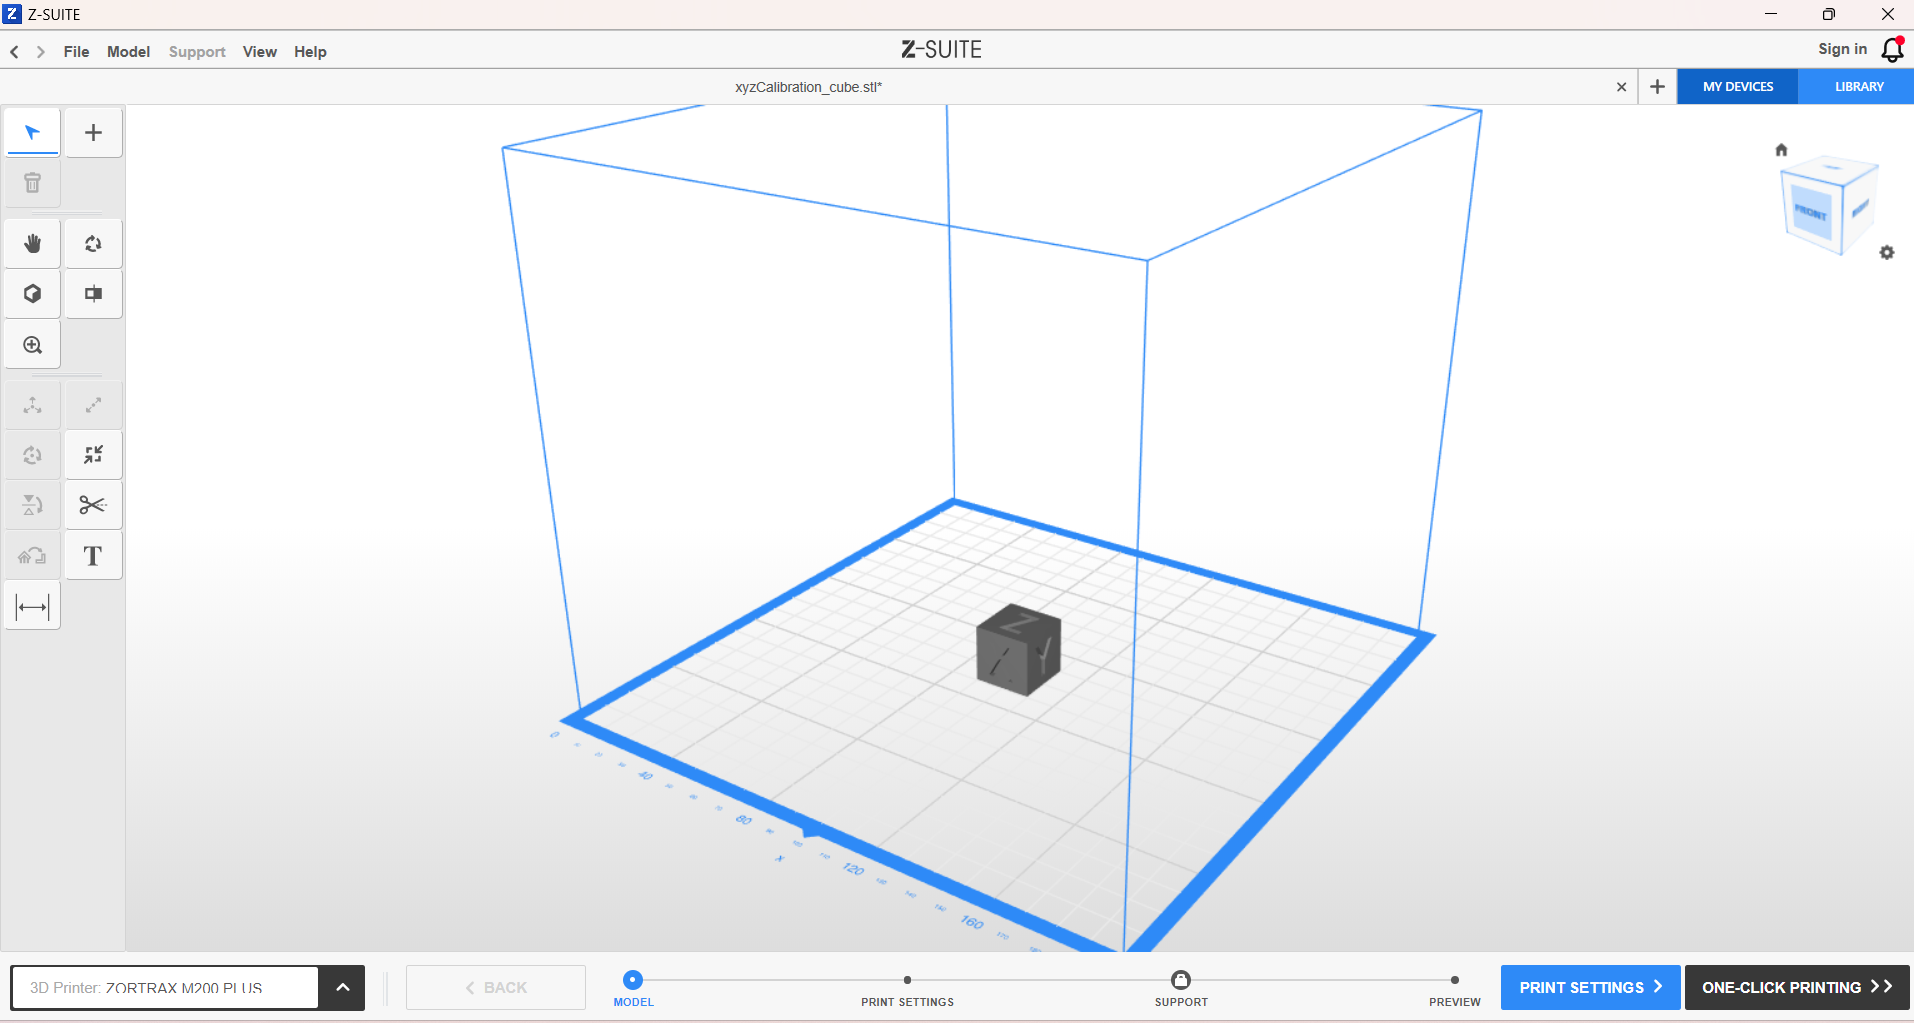Screen dimensions: 1914x1023
Task: Select the xyzCalibration_cube.stl tab
Action: point(808,87)
